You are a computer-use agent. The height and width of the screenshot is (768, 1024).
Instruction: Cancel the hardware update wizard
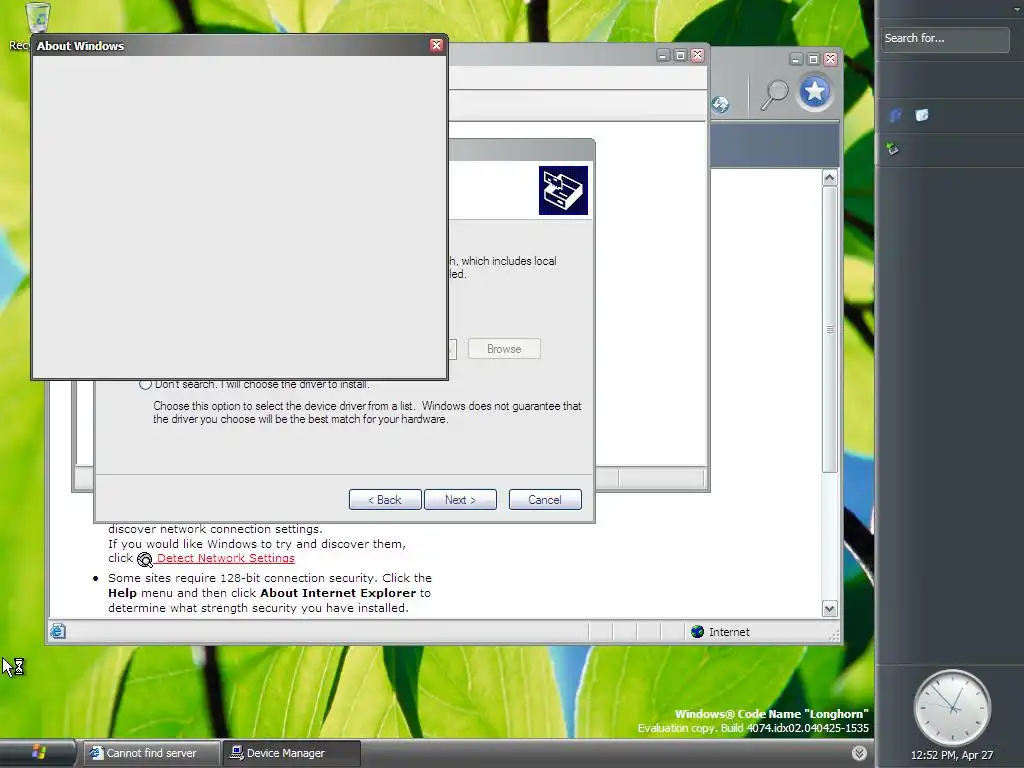click(545, 500)
